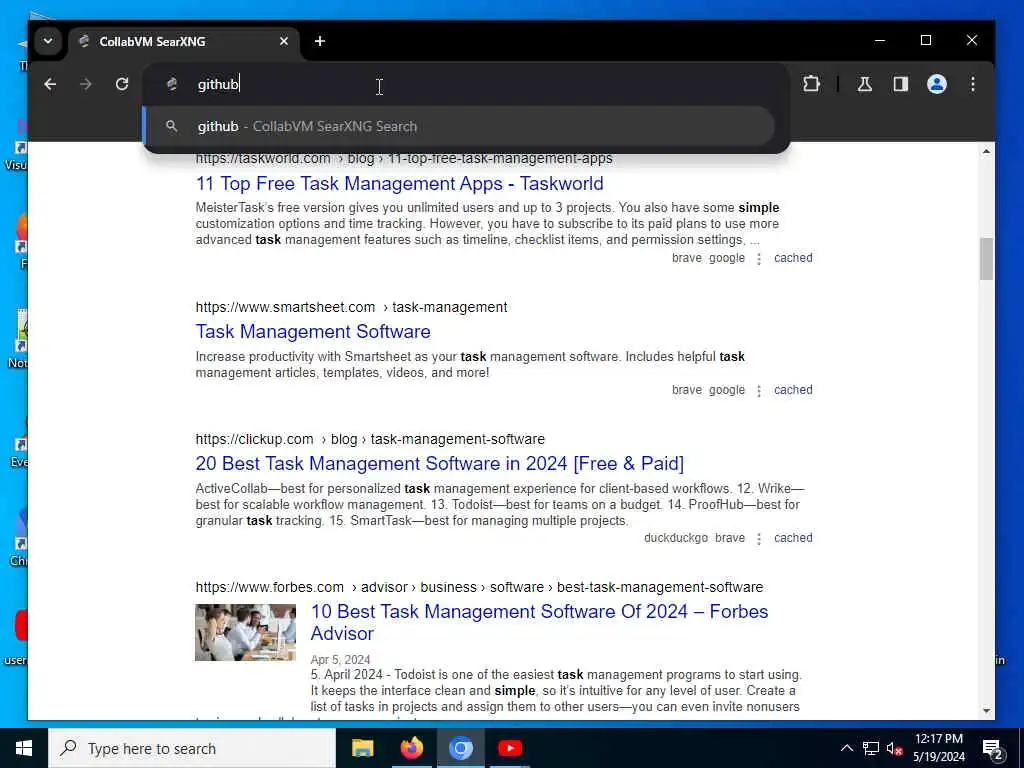
Task: Open the Chrome three-dot menu
Action: (x=972, y=84)
